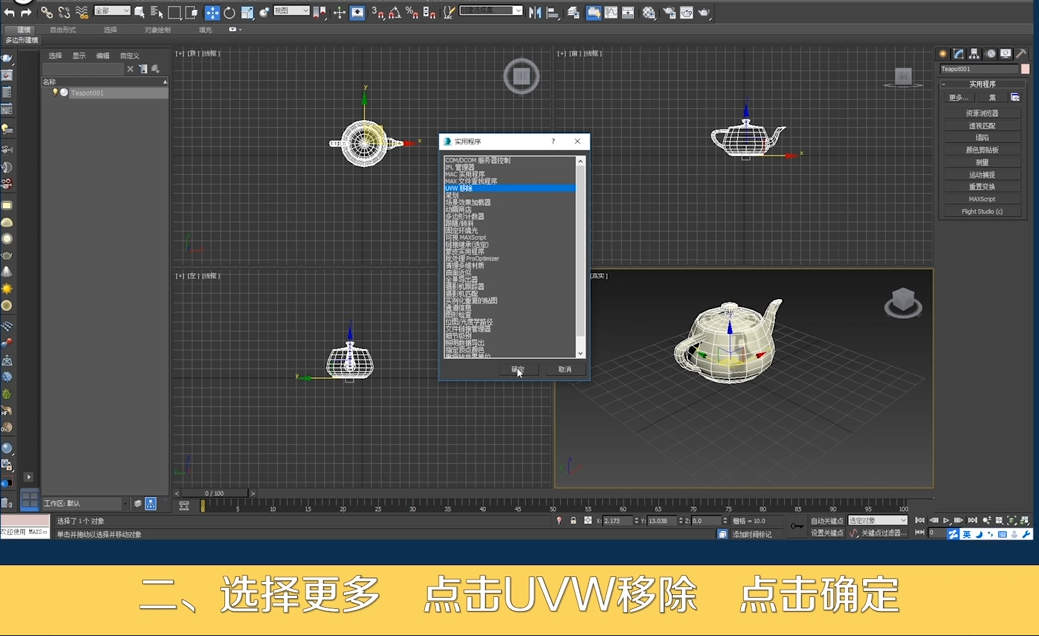Click the 确定 button in dialog

pos(518,369)
